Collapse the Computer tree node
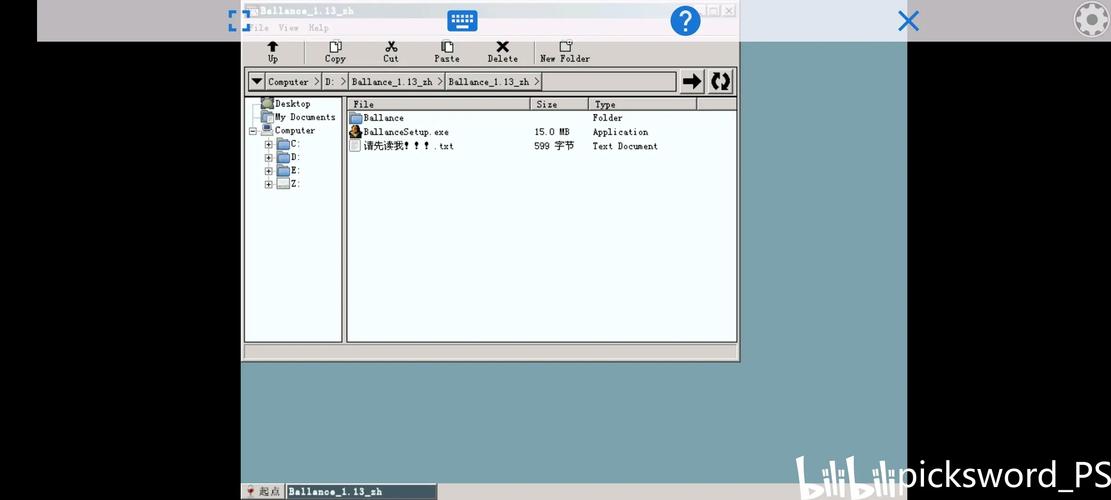The width and height of the screenshot is (1111, 500). tap(253, 131)
